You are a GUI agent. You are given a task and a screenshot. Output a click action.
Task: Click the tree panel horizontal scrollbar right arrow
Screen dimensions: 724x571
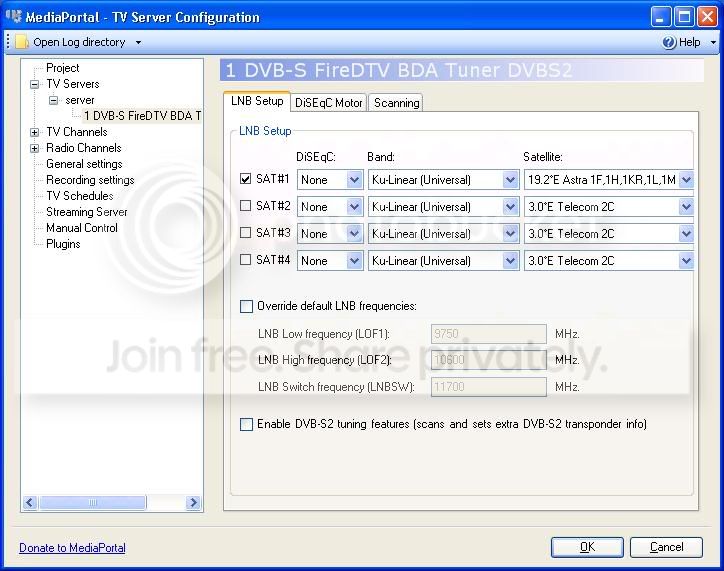[193, 502]
